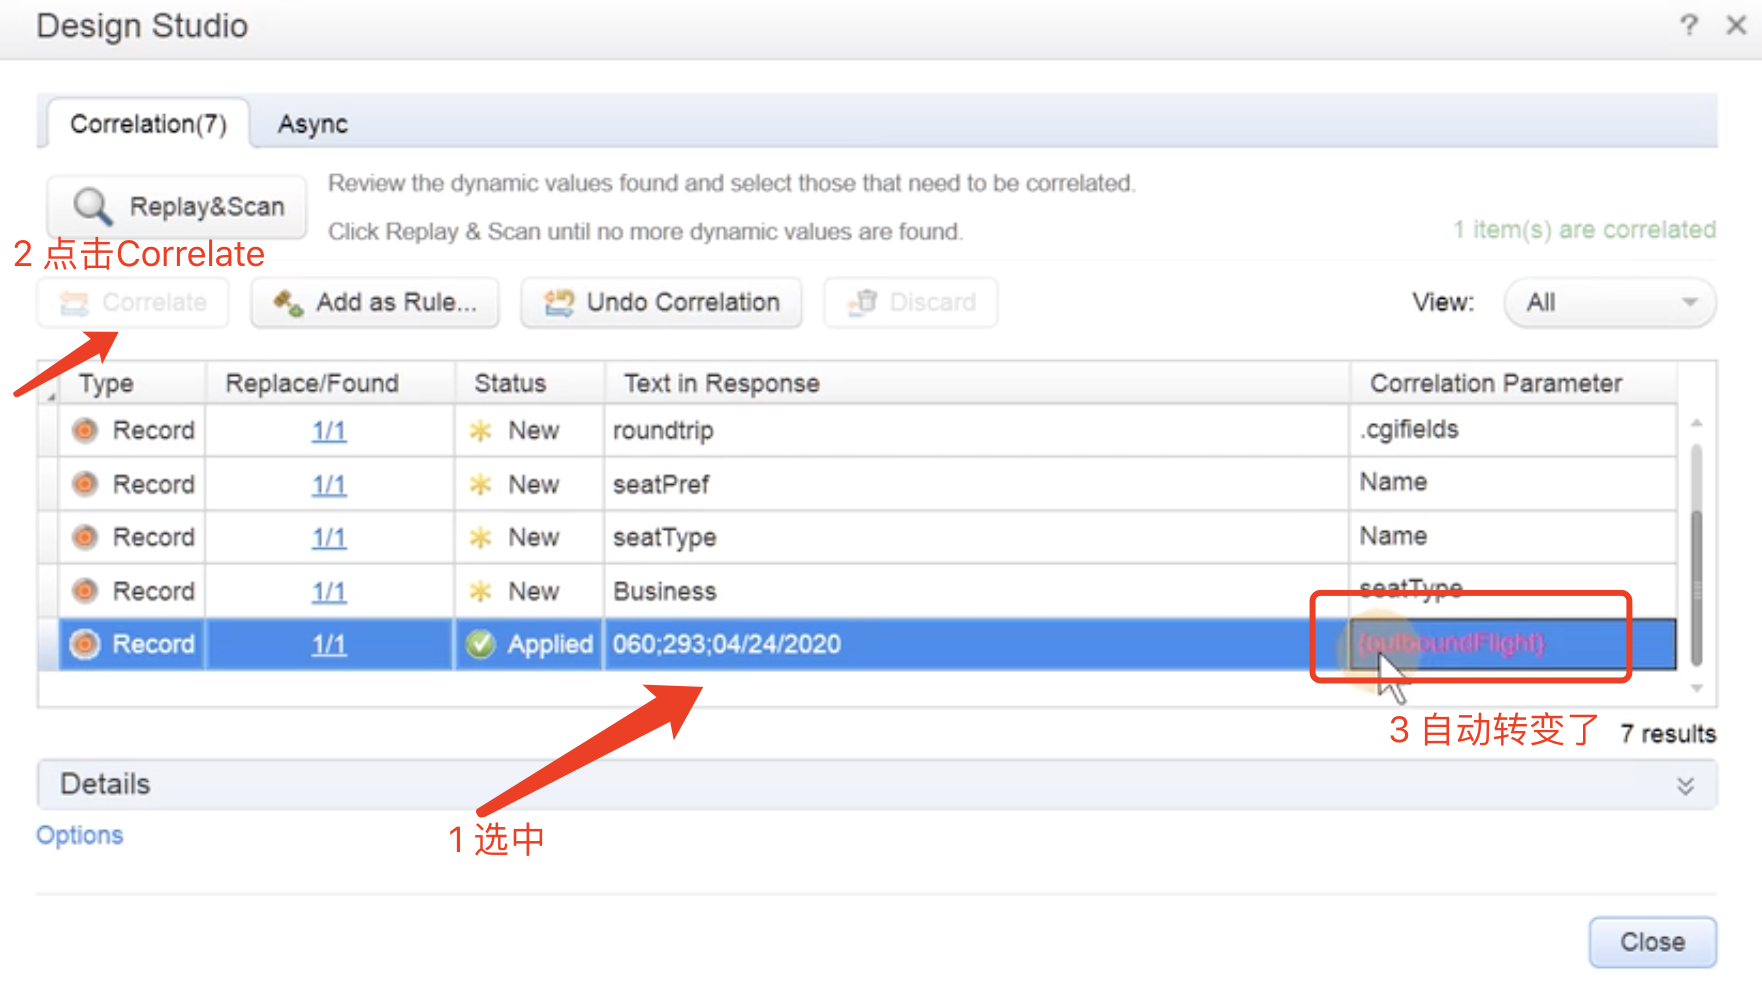The width and height of the screenshot is (1762, 982).
Task: Click the Replay&Scan magnifier icon
Action: click(93, 206)
